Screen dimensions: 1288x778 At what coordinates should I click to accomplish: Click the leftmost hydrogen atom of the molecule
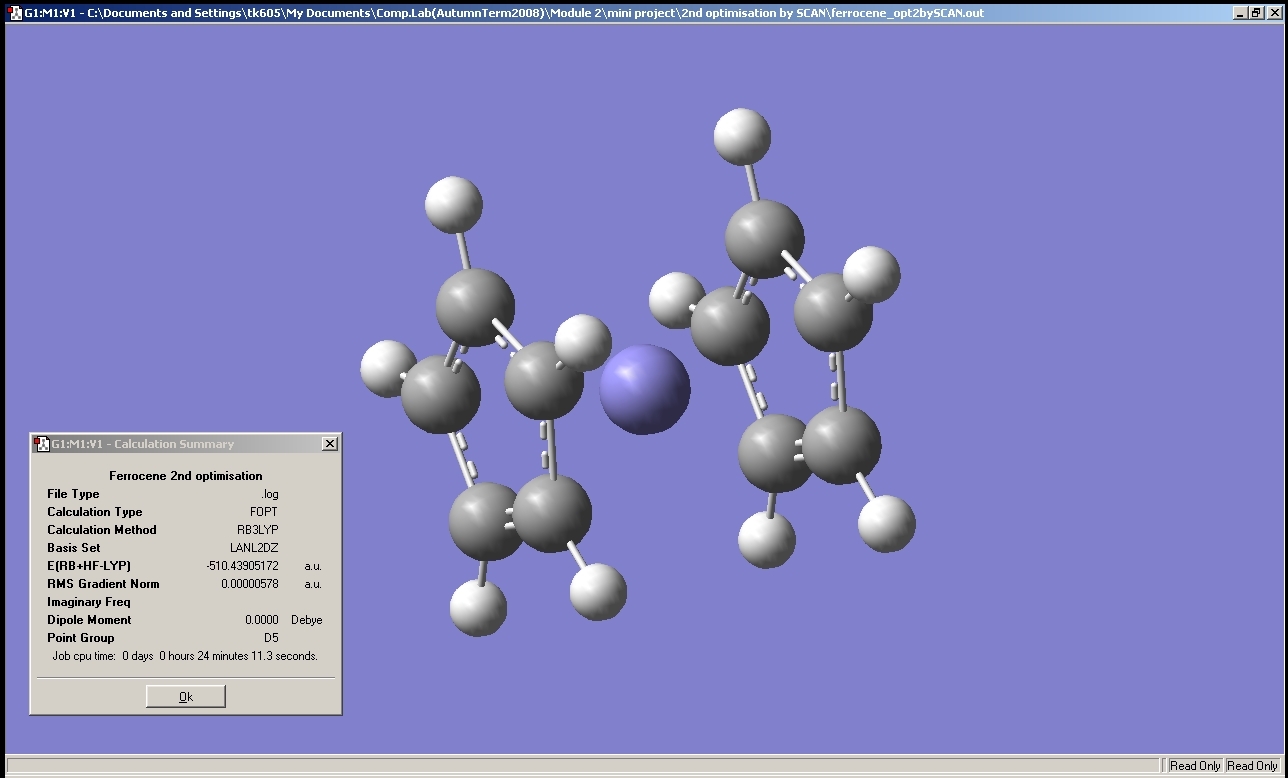point(386,367)
